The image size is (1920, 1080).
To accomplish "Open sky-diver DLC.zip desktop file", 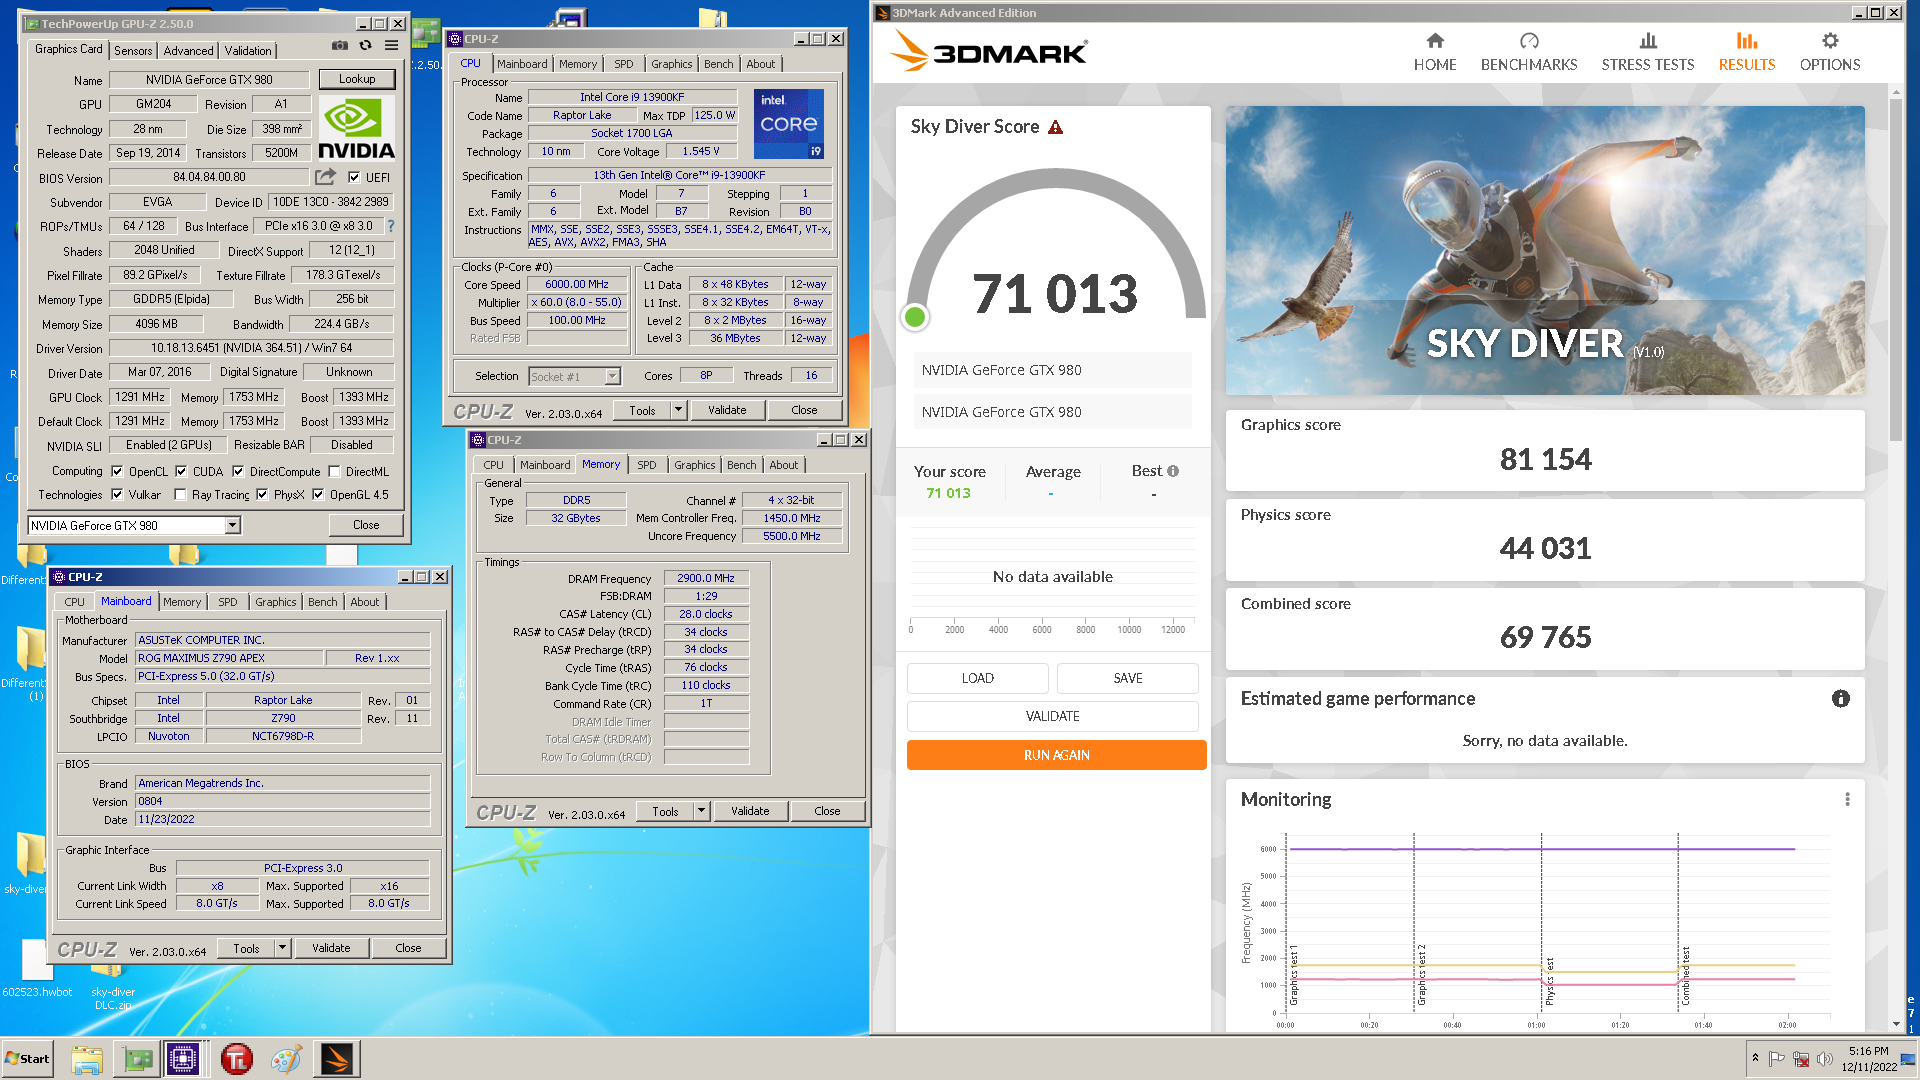I will pyautogui.click(x=113, y=985).
